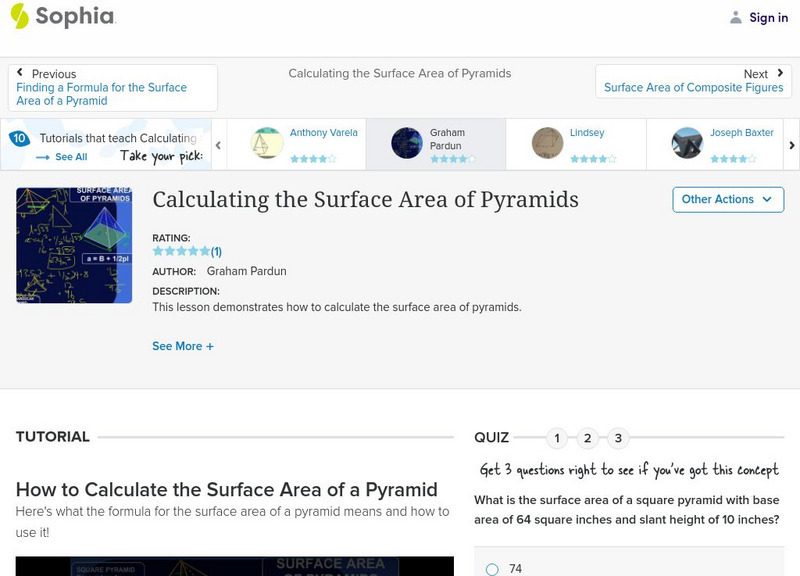Open Lindsey tutorial tab

(x=577, y=144)
